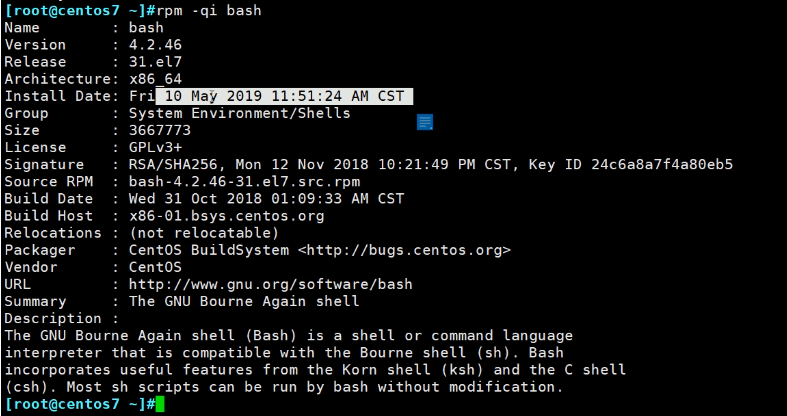The width and height of the screenshot is (787, 416).
Task: Click the highlighted install date text
Action: click(284, 96)
